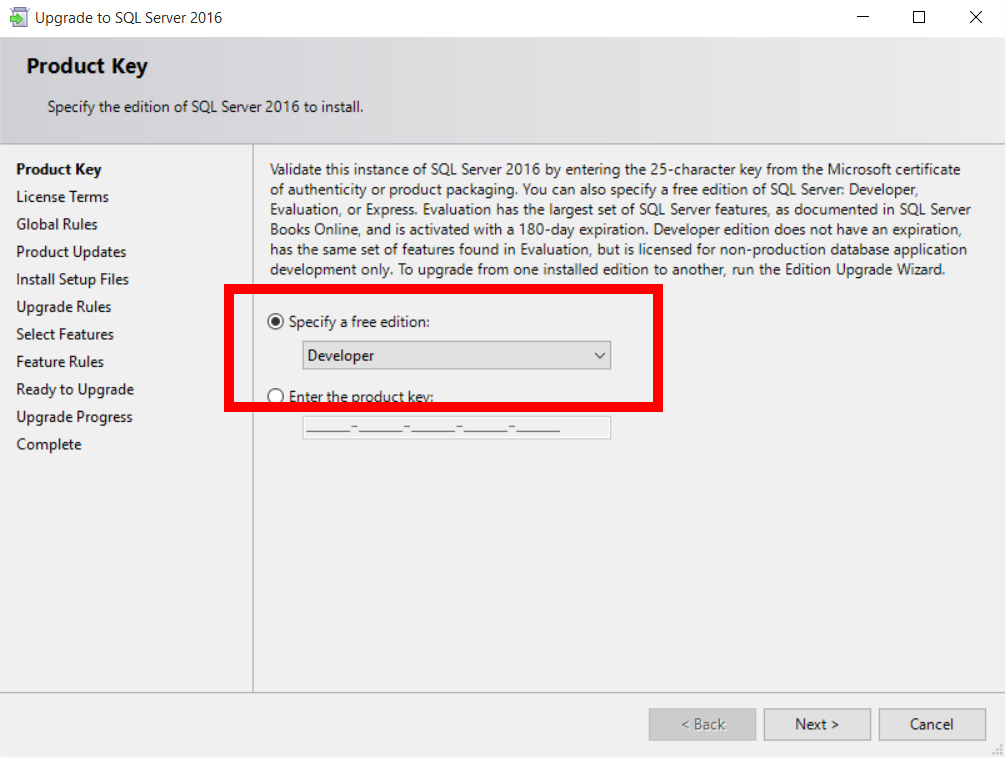The width and height of the screenshot is (1006, 758).
Task: Select Upgrade Rules in sidebar
Action: click(x=64, y=307)
